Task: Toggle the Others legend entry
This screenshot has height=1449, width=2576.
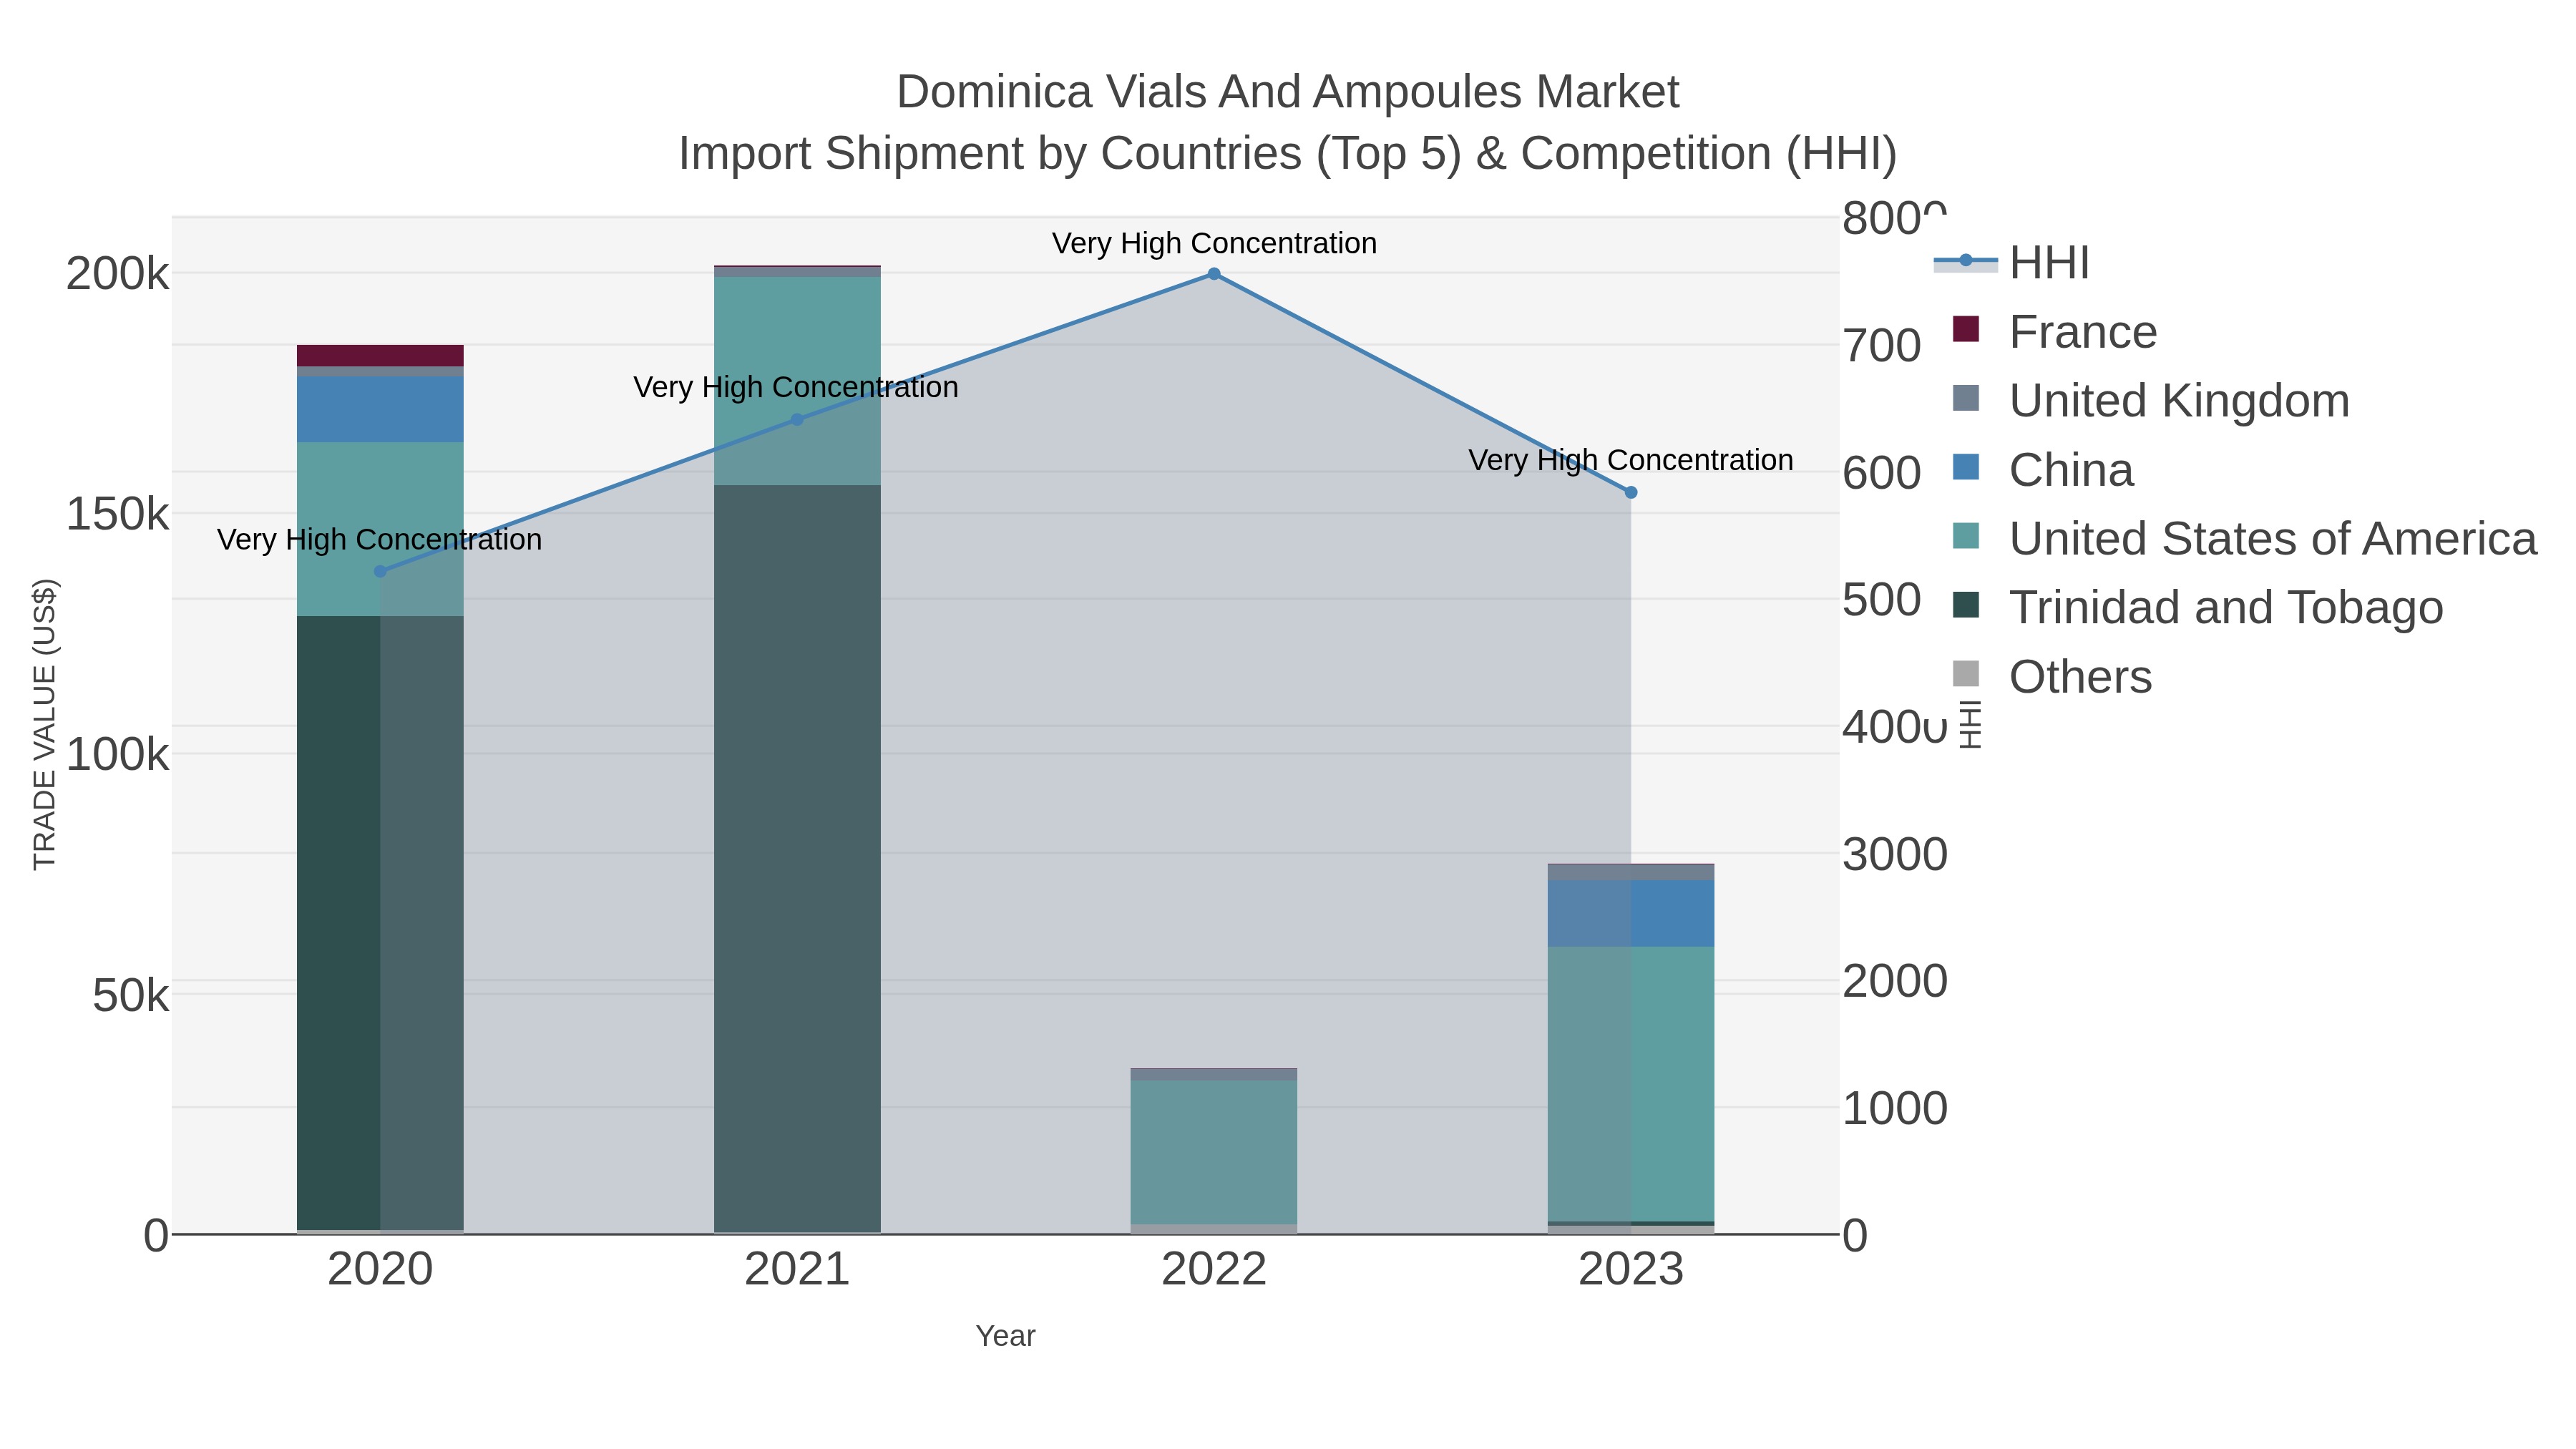Action: click(2052, 677)
